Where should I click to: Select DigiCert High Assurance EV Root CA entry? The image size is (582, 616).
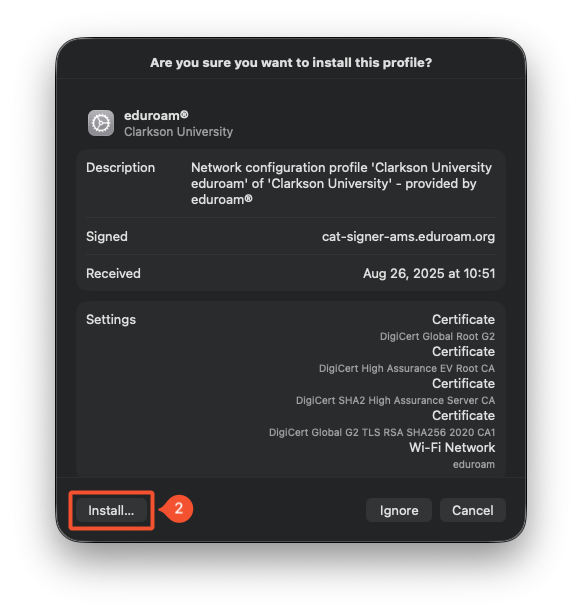pos(407,368)
